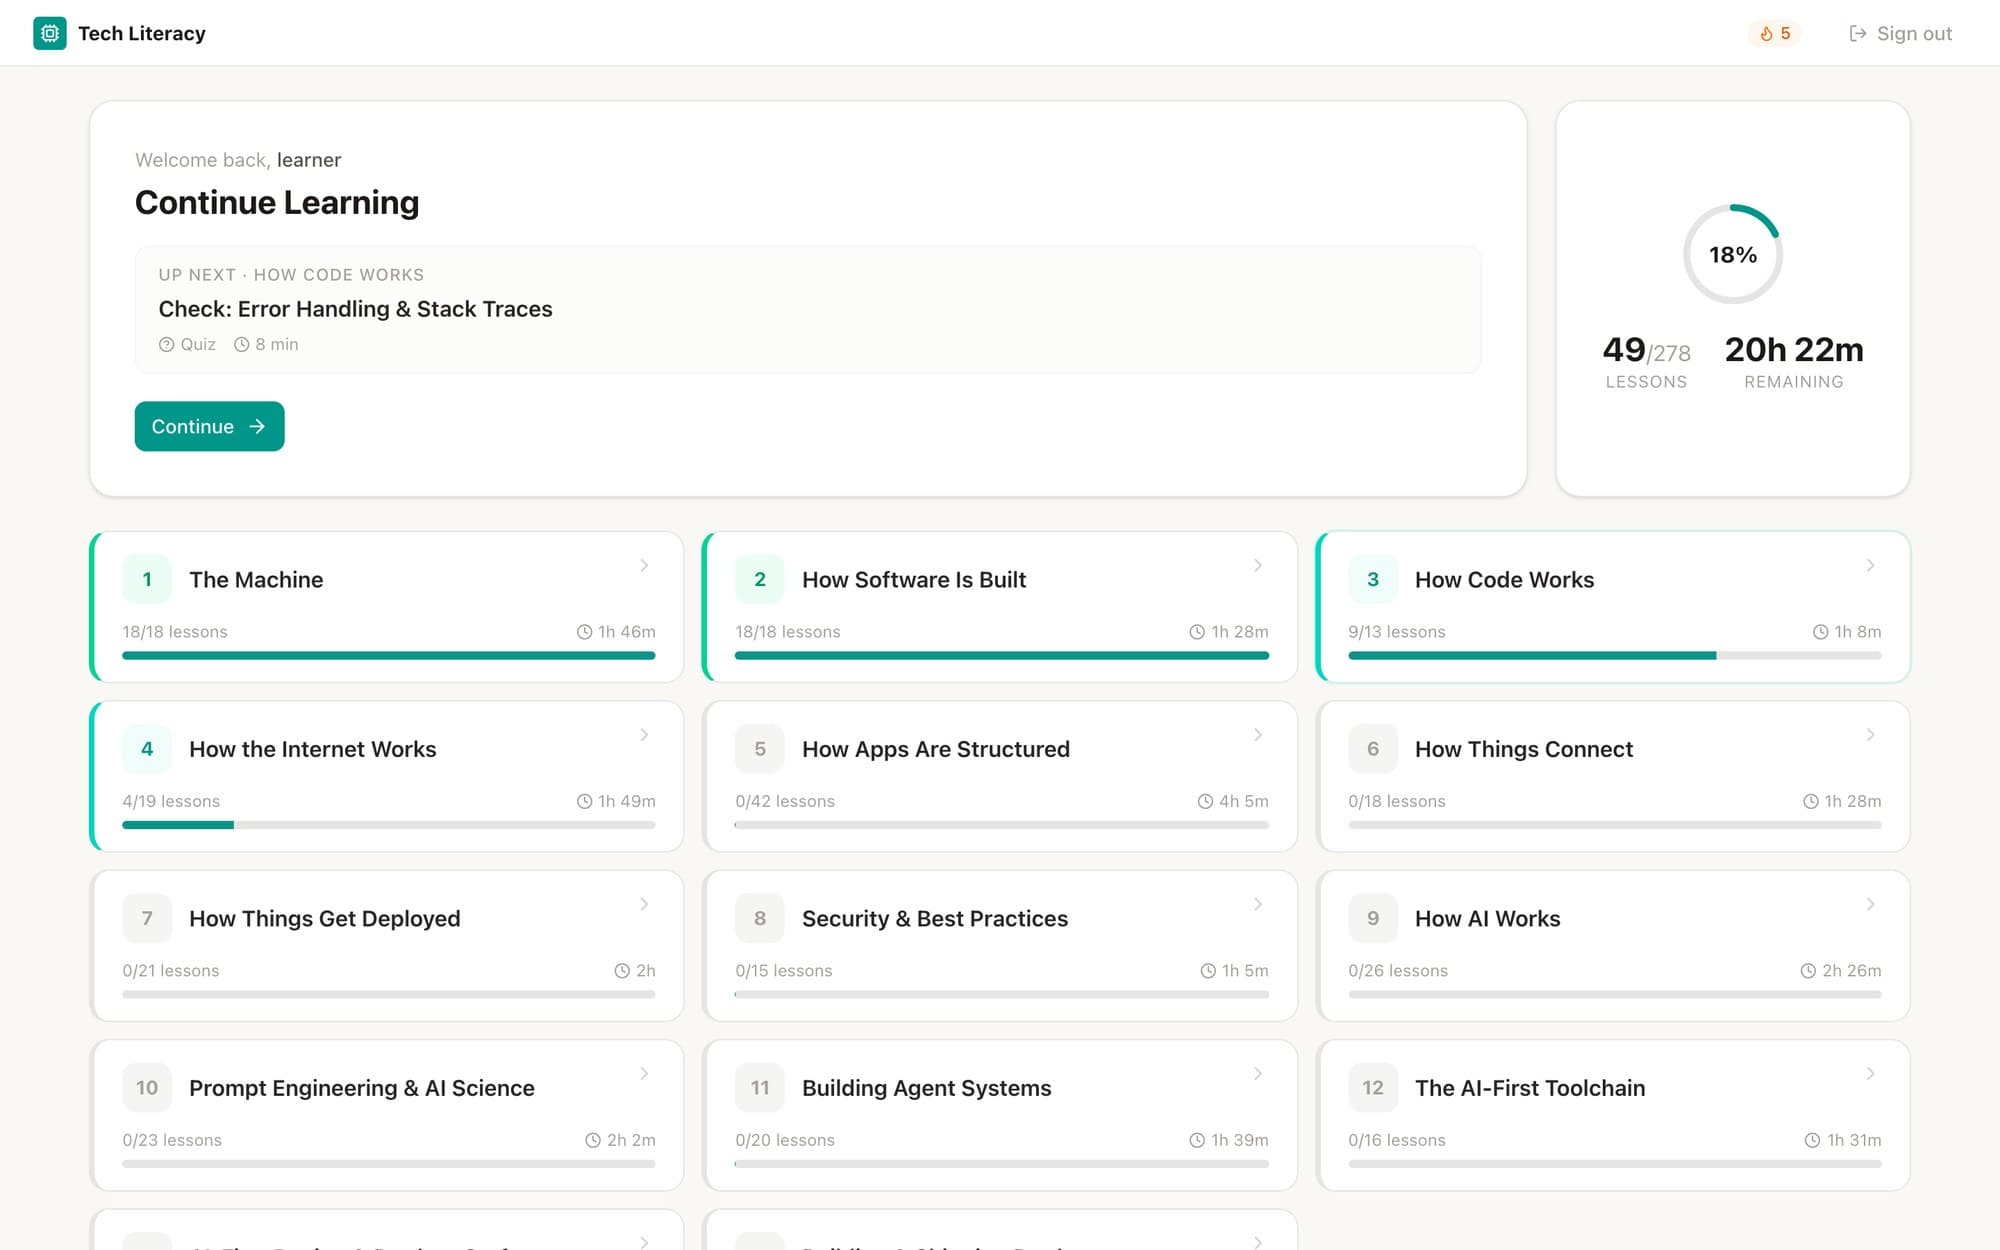The image size is (2000, 1250).
Task: Click the number 5 badge on How Apps Are Structured
Action: pyautogui.click(x=760, y=749)
